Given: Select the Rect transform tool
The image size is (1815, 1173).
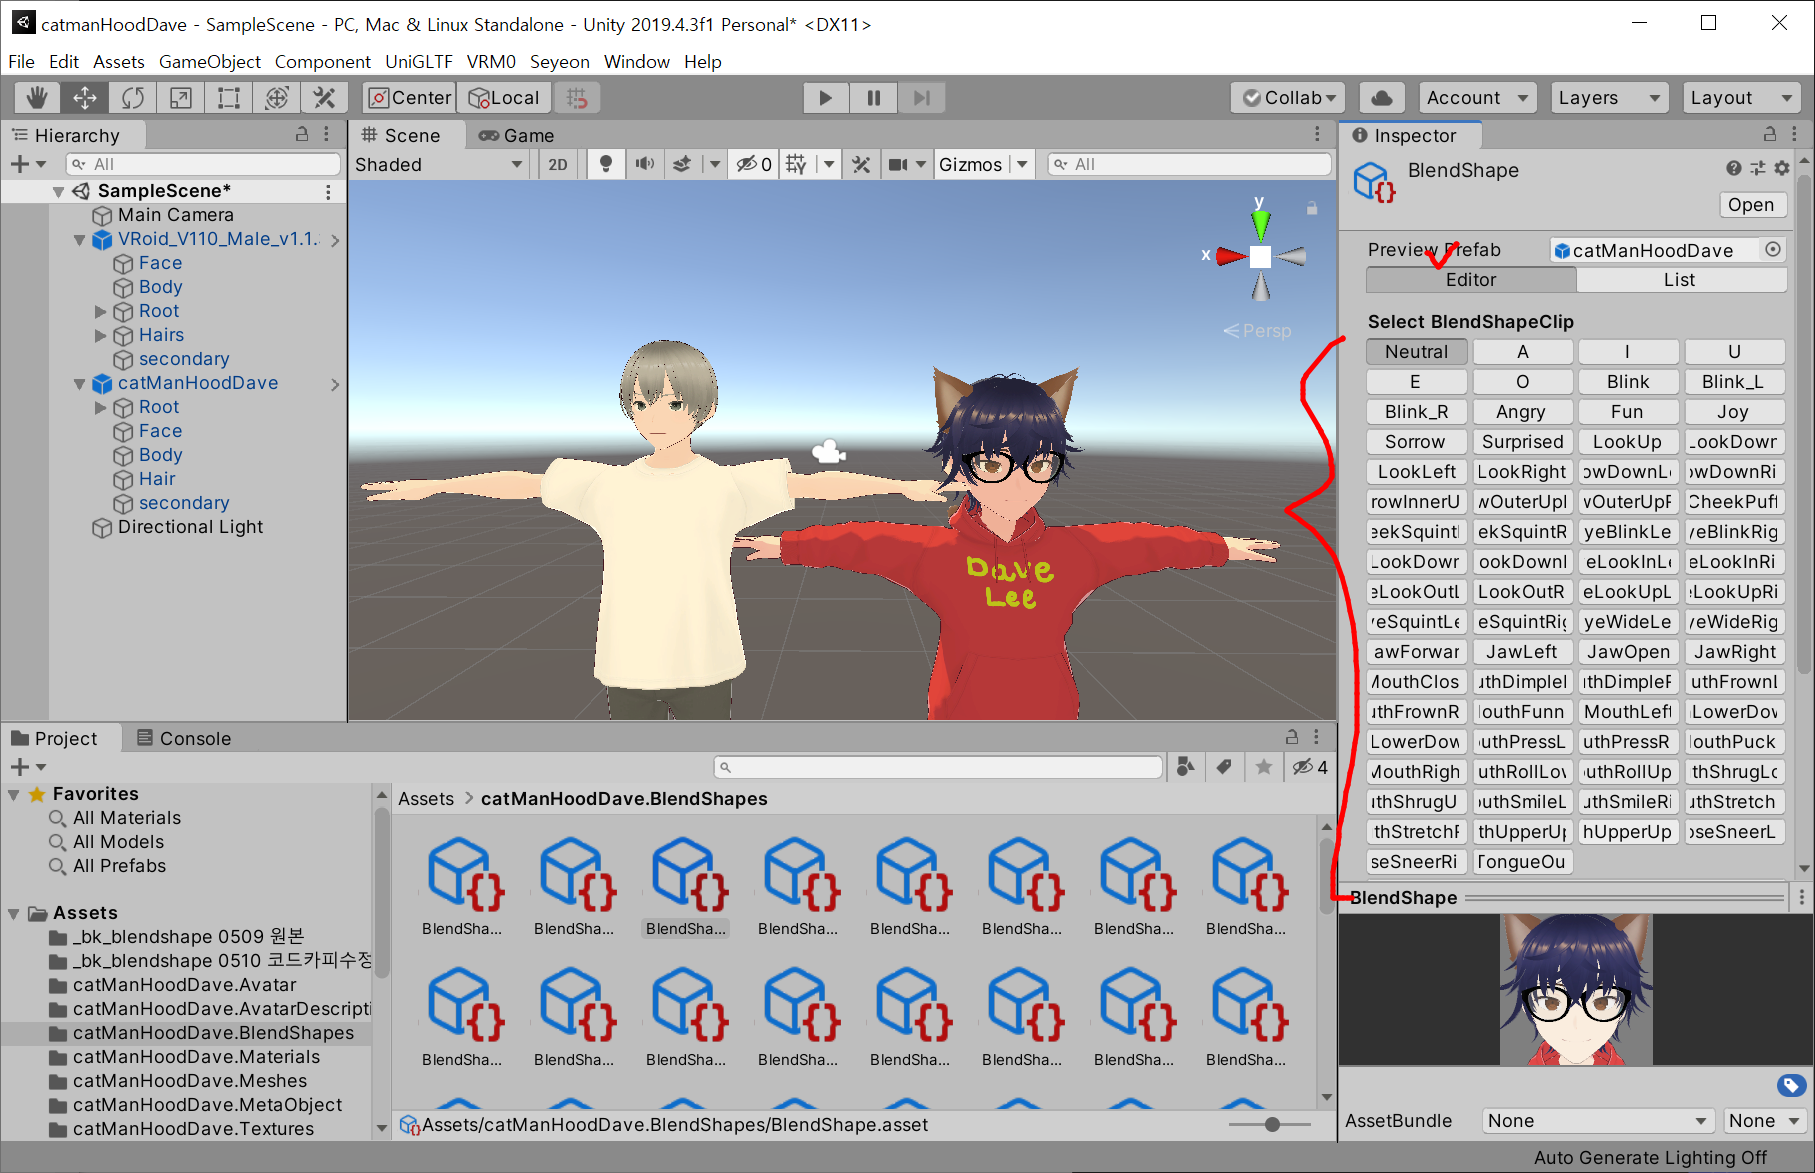Looking at the screenshot, I should [x=229, y=98].
